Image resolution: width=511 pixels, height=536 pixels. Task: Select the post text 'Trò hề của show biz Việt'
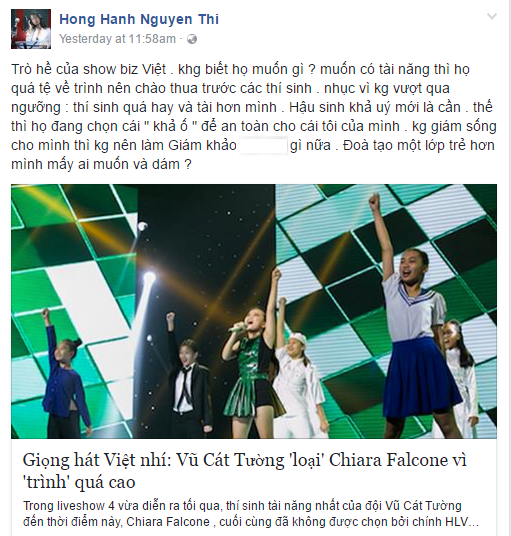point(89,69)
